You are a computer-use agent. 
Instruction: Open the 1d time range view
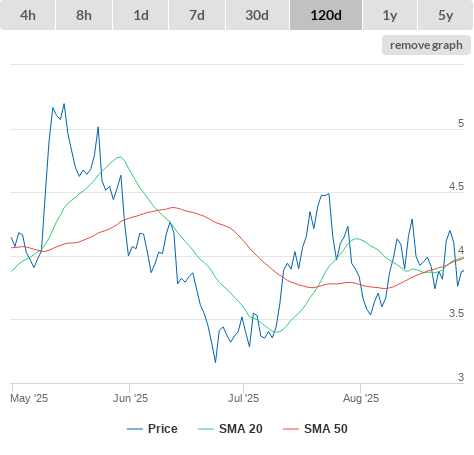point(141,15)
